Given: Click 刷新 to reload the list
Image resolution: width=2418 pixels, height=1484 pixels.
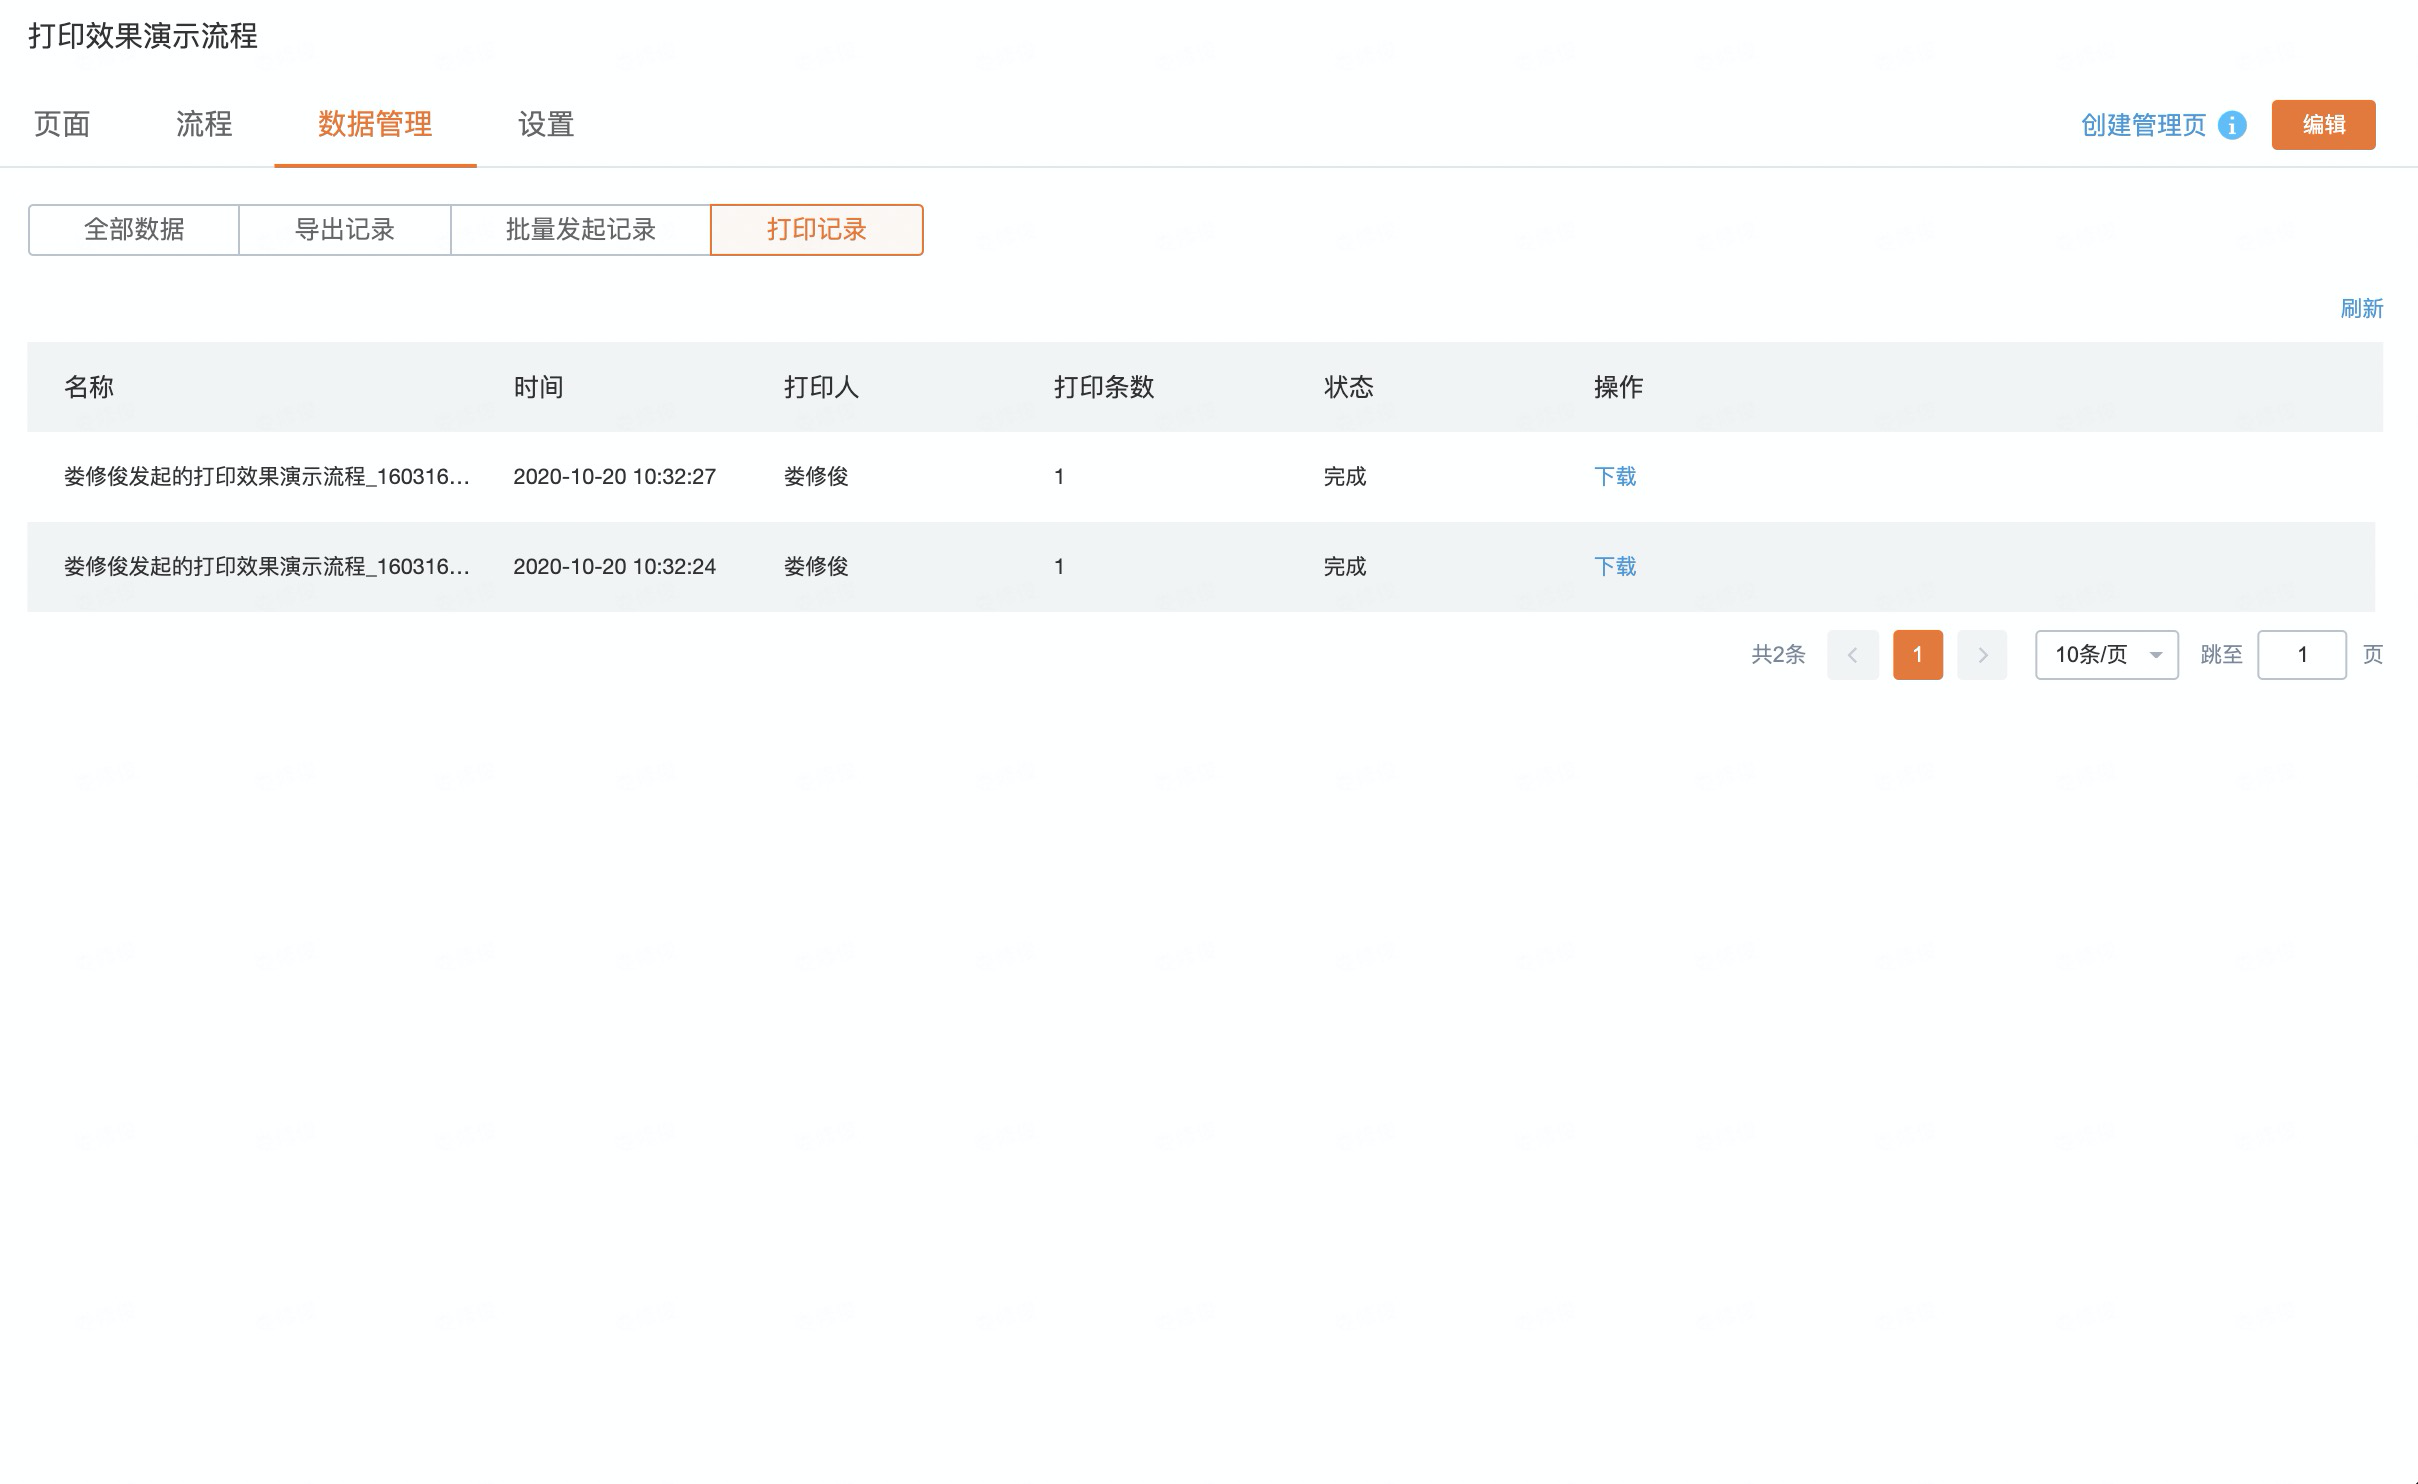Looking at the screenshot, I should click(x=2361, y=308).
